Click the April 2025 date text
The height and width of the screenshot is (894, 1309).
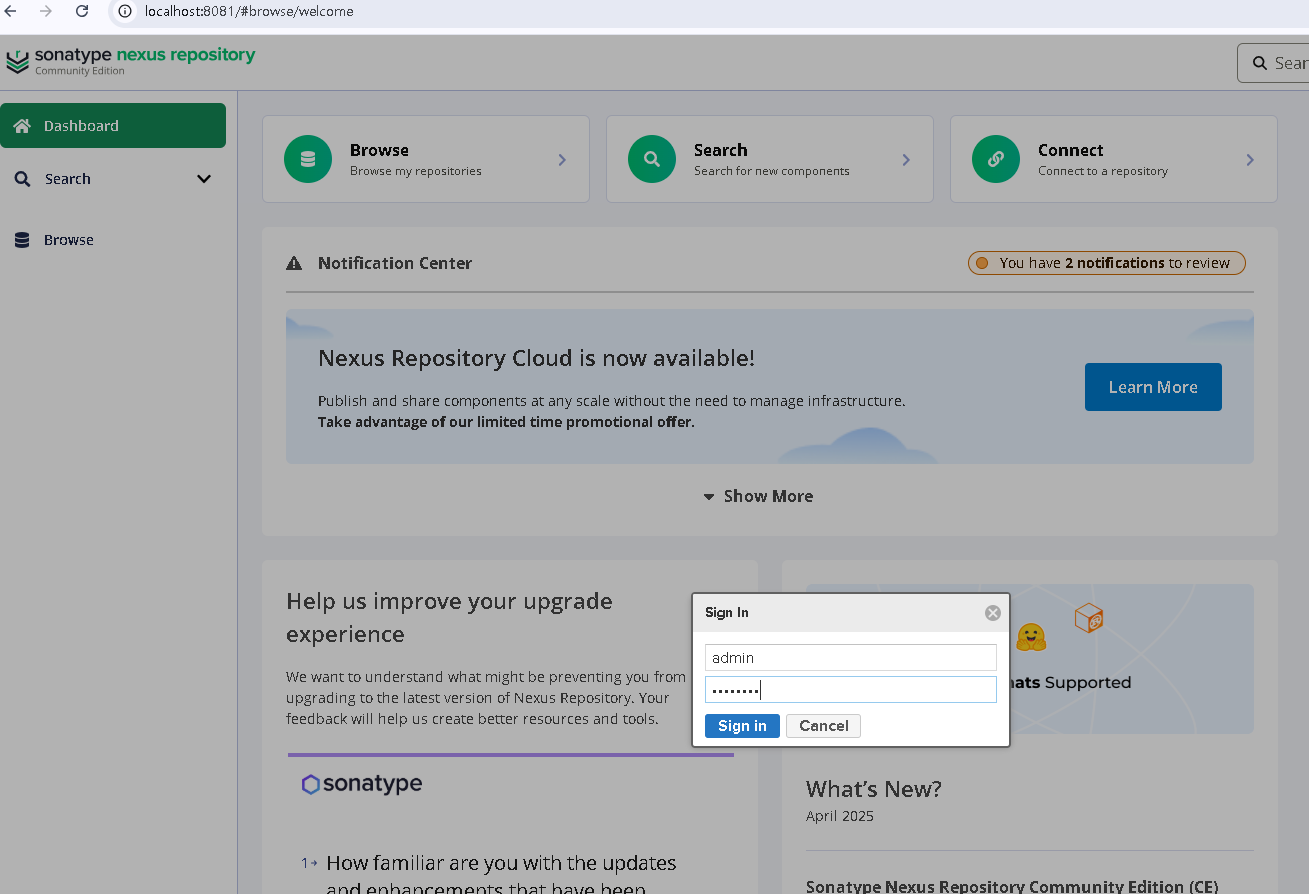(840, 816)
